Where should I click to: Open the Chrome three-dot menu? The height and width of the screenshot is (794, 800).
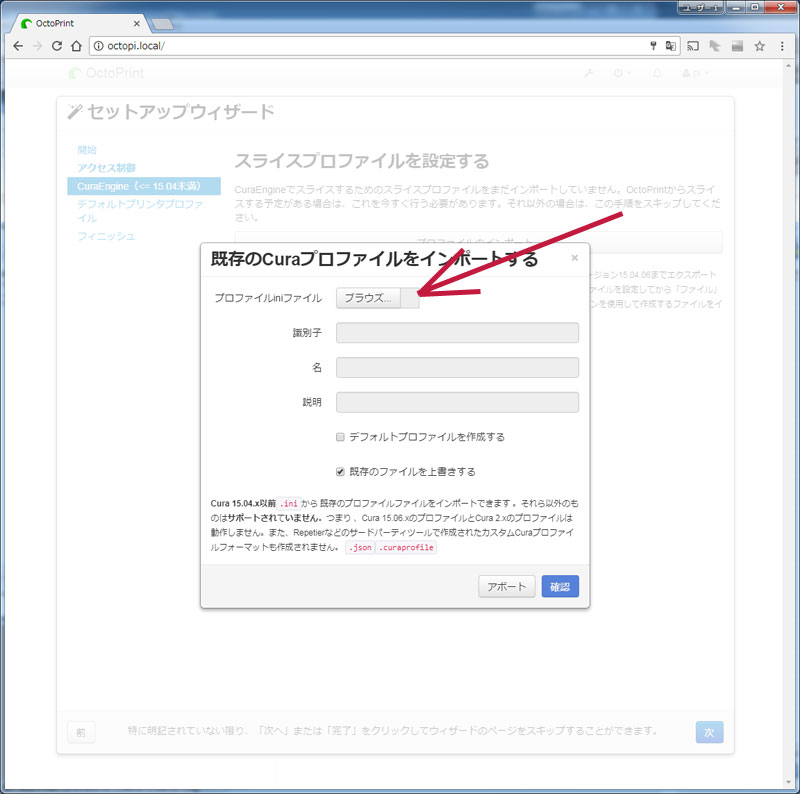pos(782,46)
